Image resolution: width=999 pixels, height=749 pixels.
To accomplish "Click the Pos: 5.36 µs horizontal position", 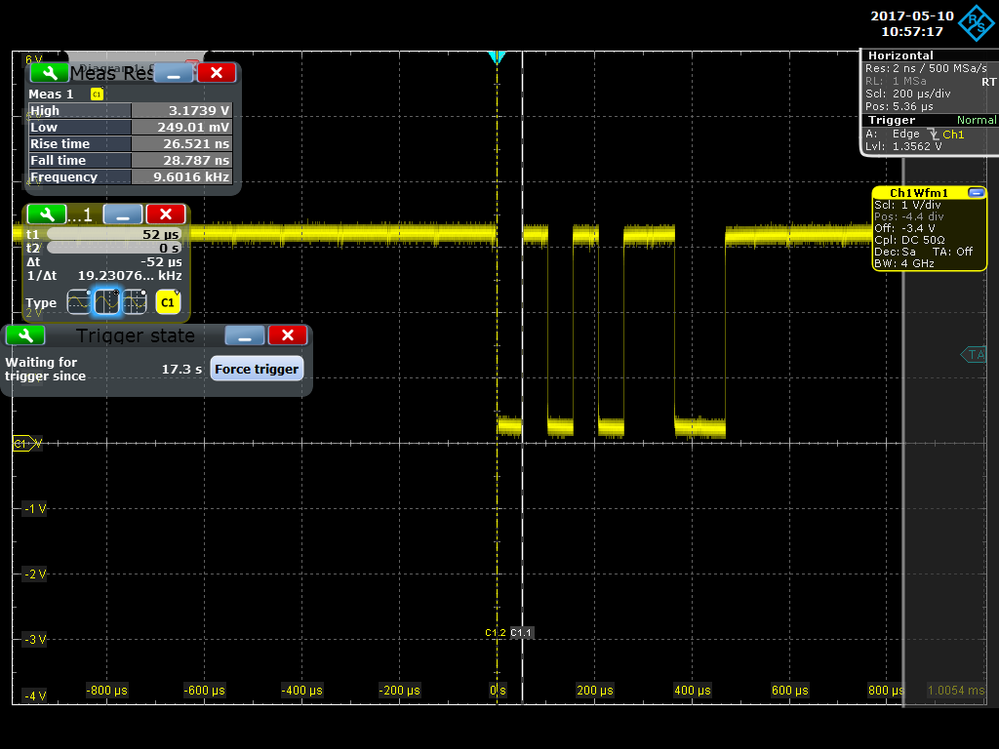I will [899, 106].
